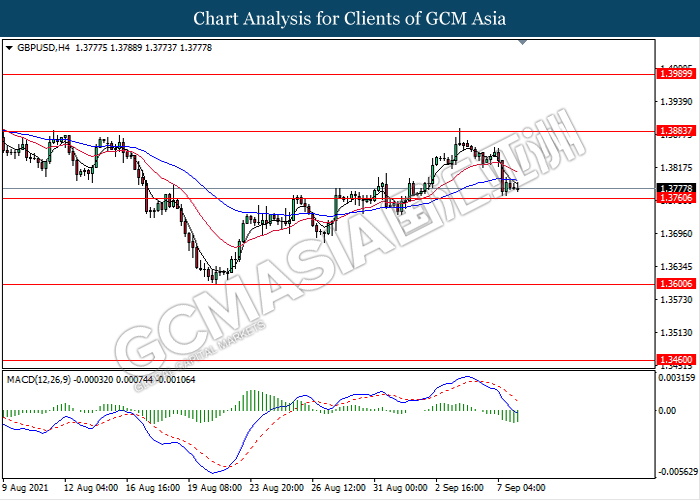The height and width of the screenshot is (500, 700).
Task: Click the 26 Aug 12:00 time label
Action: coord(338,488)
